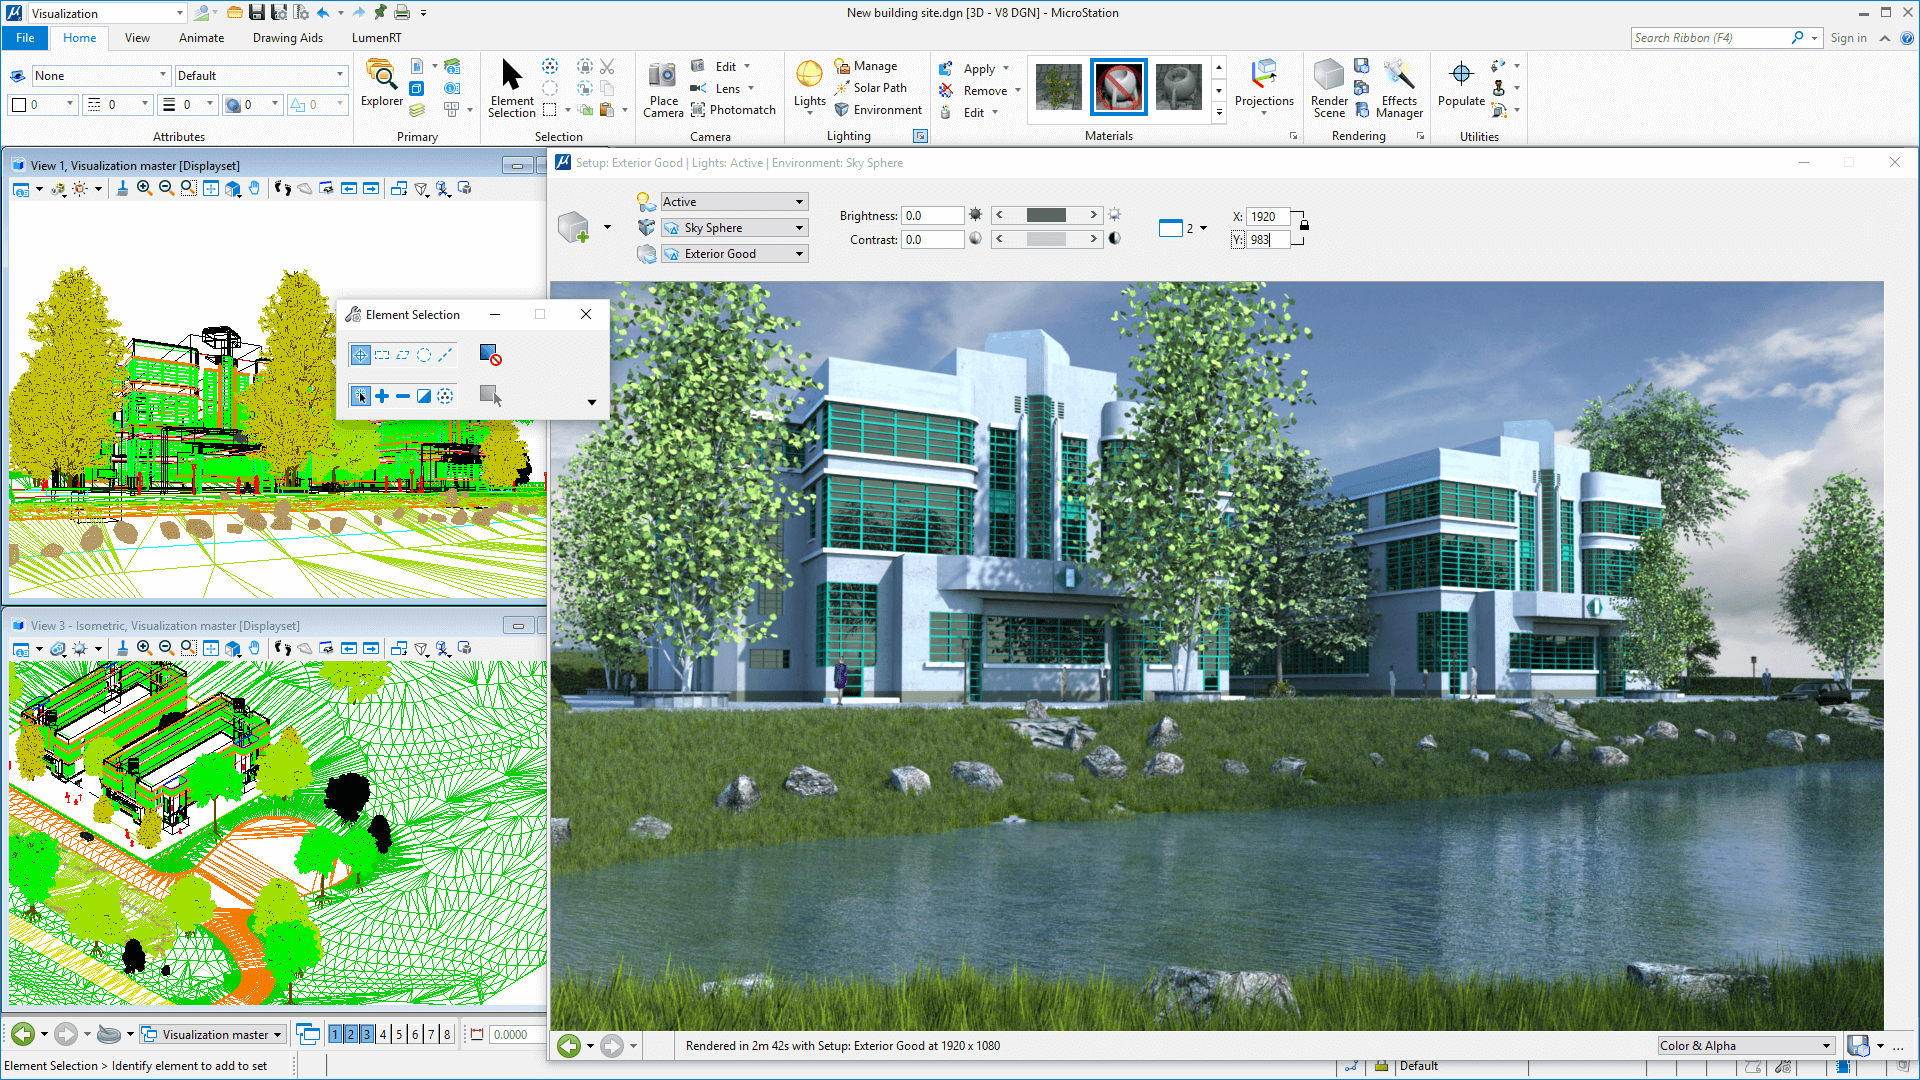The height and width of the screenshot is (1080, 1920).
Task: Toggle view number 4 on
Action: (383, 1035)
